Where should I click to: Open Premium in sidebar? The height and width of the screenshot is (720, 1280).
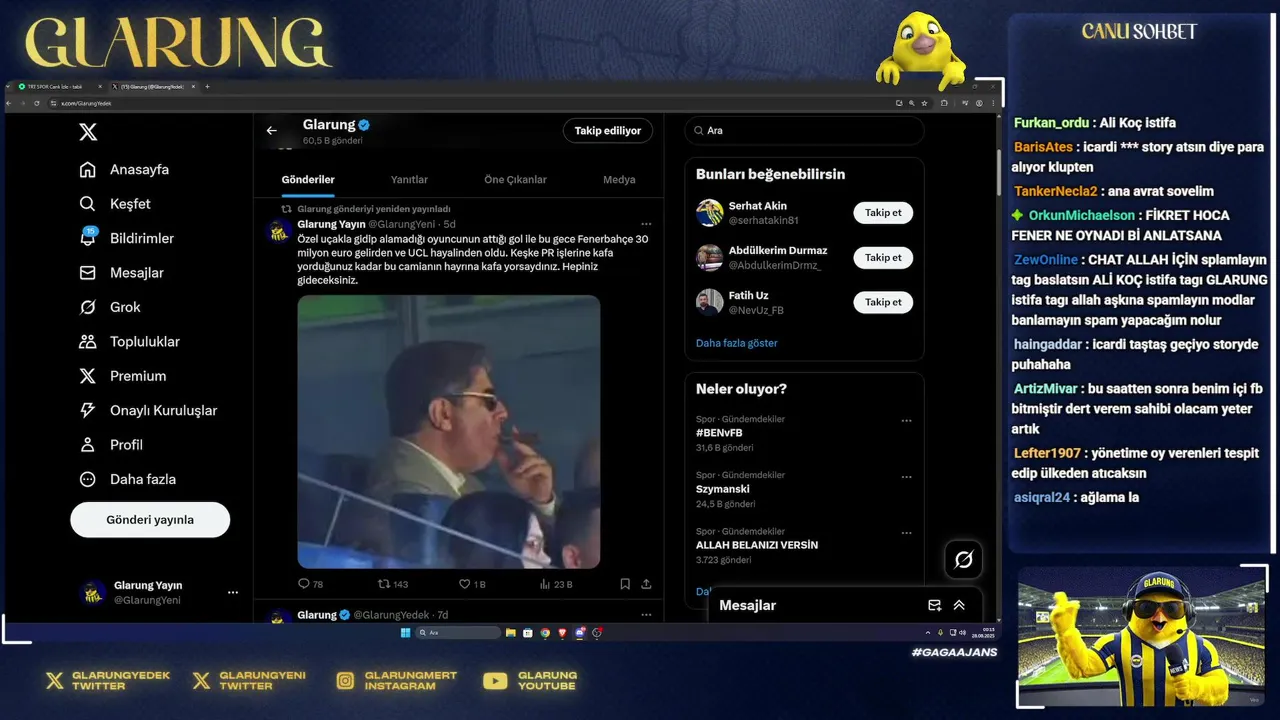point(123,376)
